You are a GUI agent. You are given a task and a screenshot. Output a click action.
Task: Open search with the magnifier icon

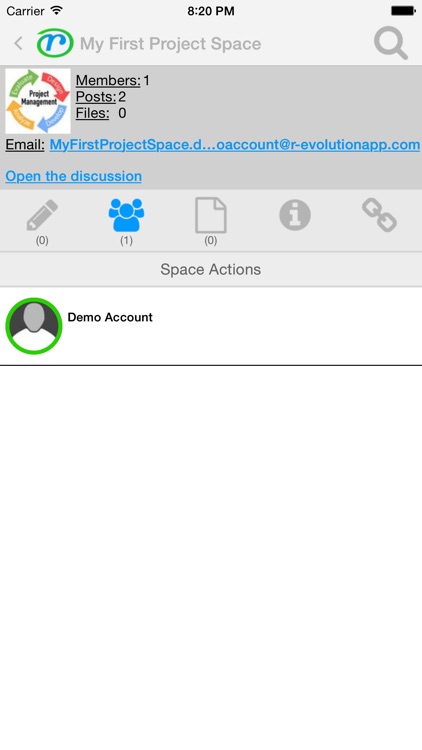[x=391, y=44]
